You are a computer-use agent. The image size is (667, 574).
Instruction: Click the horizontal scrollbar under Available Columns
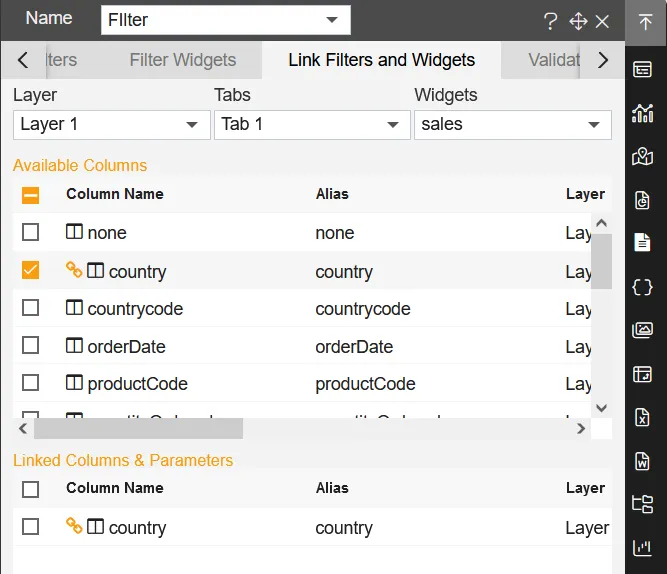tap(138, 428)
